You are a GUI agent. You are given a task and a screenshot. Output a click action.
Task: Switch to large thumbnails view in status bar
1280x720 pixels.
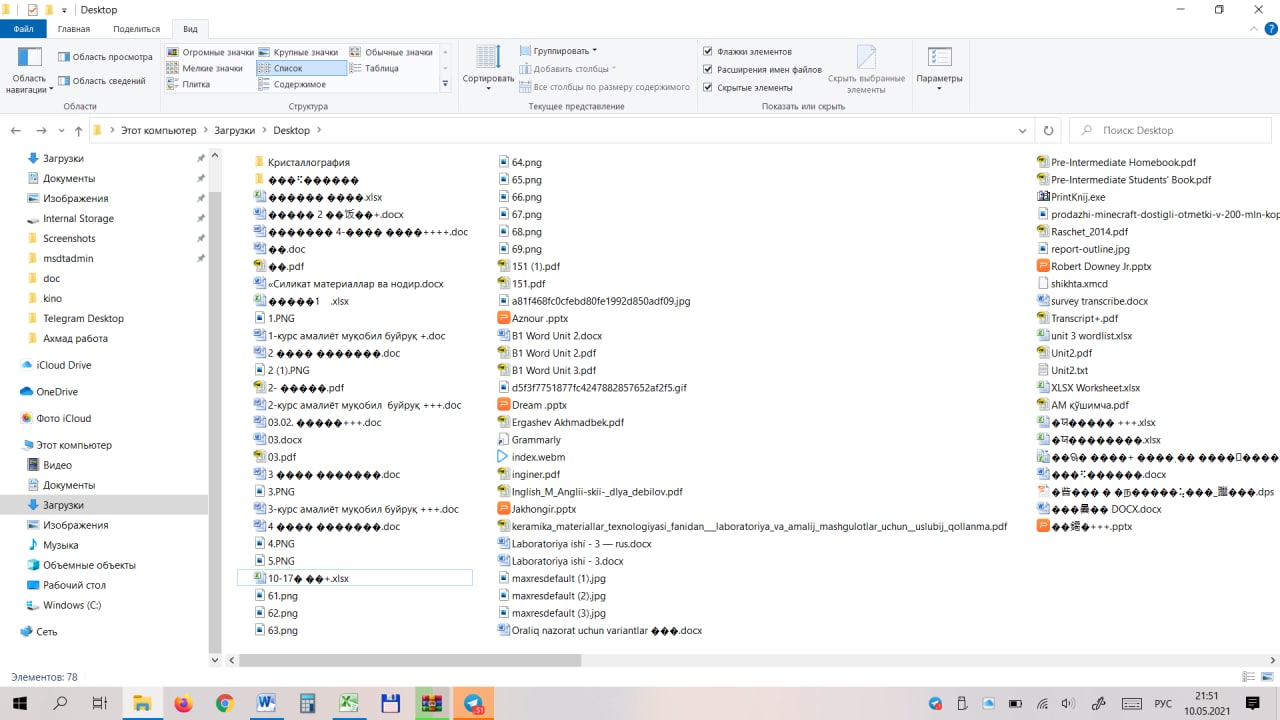(1267, 677)
